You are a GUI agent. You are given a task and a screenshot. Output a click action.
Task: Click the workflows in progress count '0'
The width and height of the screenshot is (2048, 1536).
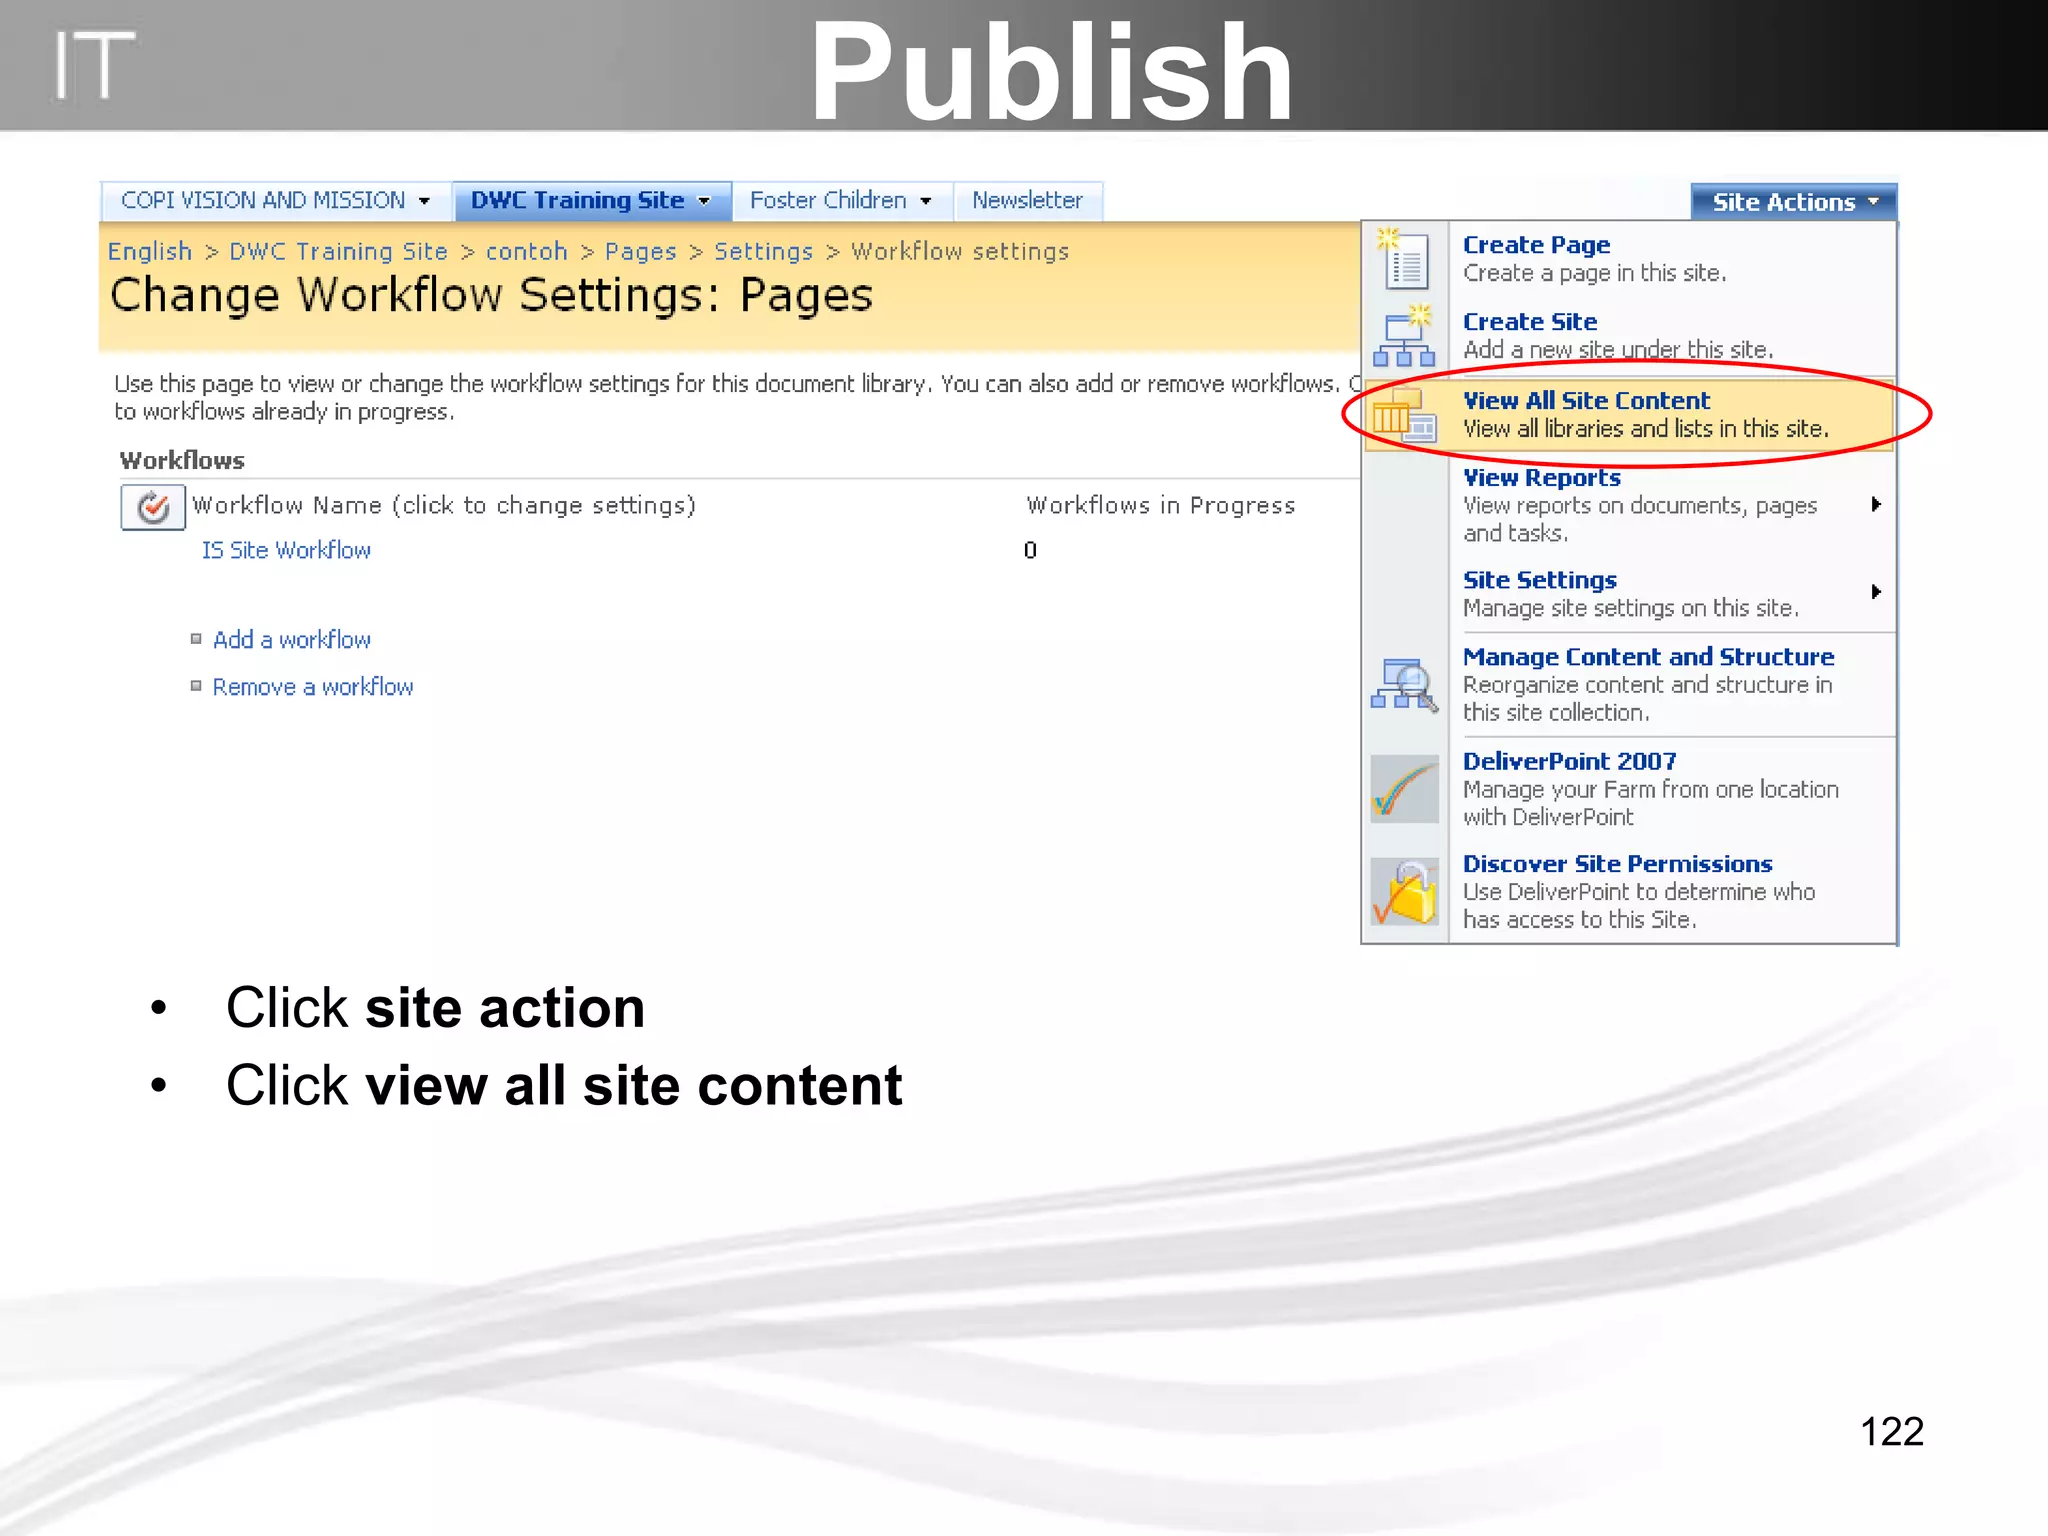click(1030, 550)
